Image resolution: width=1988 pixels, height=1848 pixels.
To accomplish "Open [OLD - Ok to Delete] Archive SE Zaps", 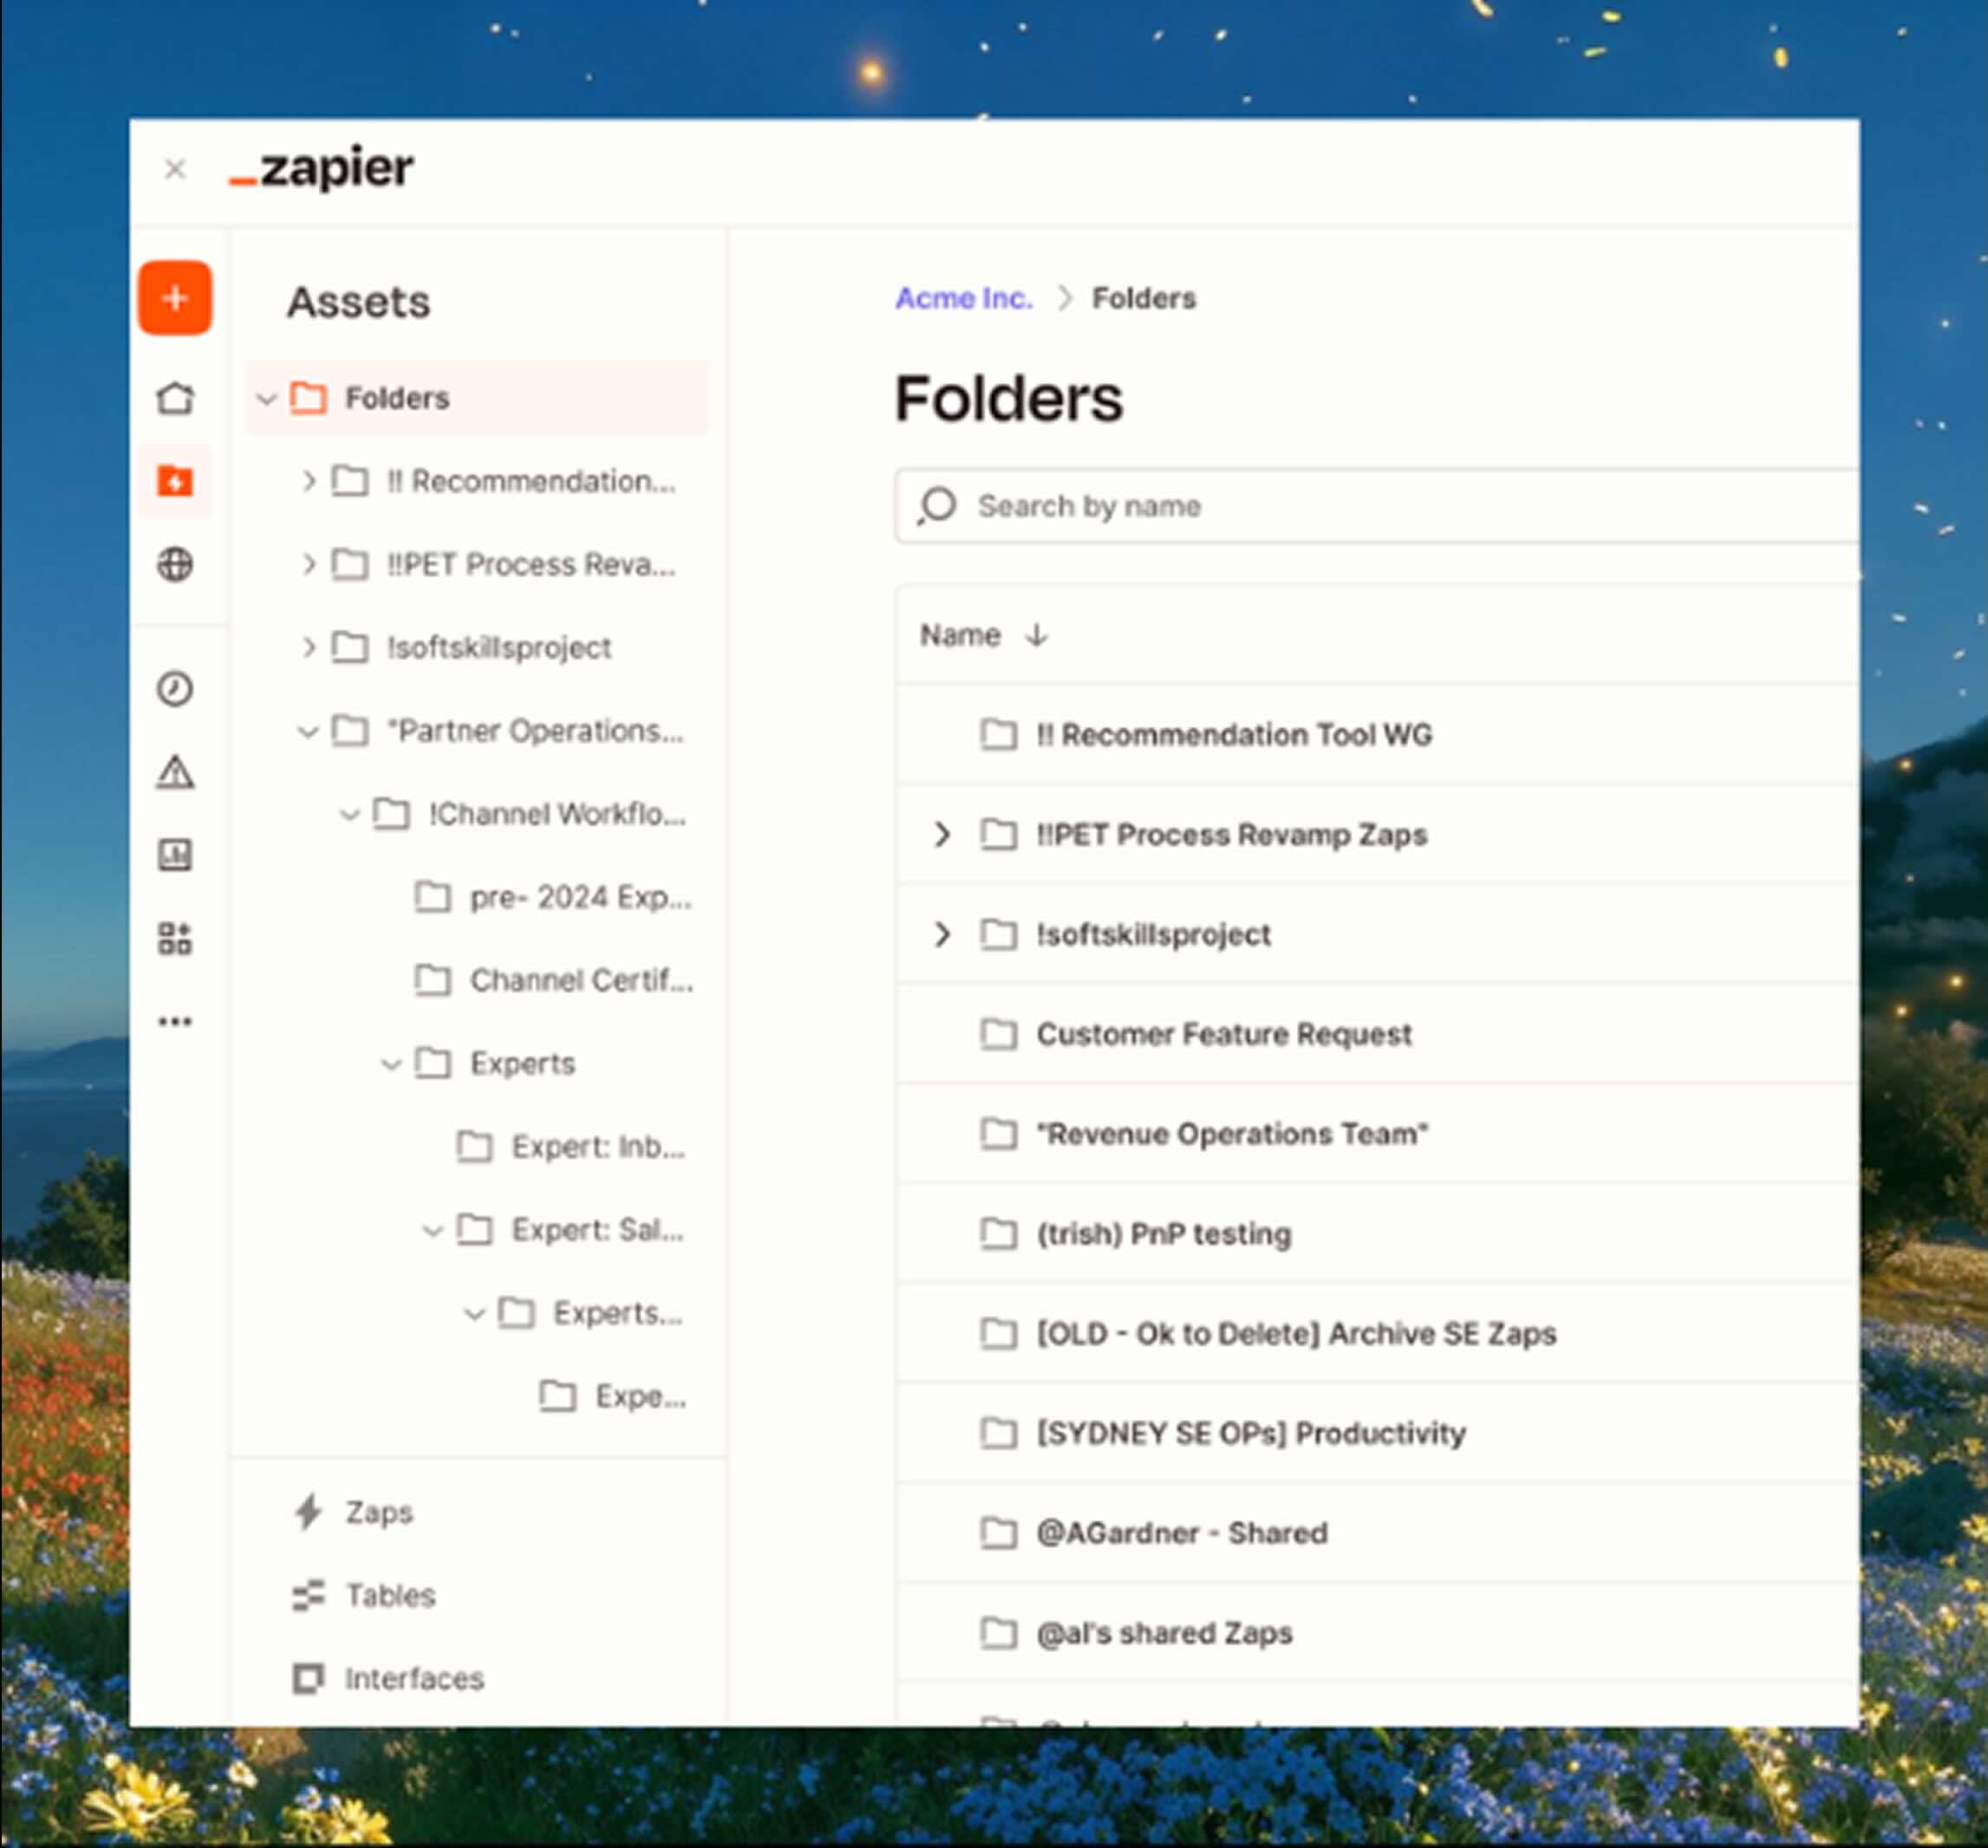I will click(1296, 1333).
